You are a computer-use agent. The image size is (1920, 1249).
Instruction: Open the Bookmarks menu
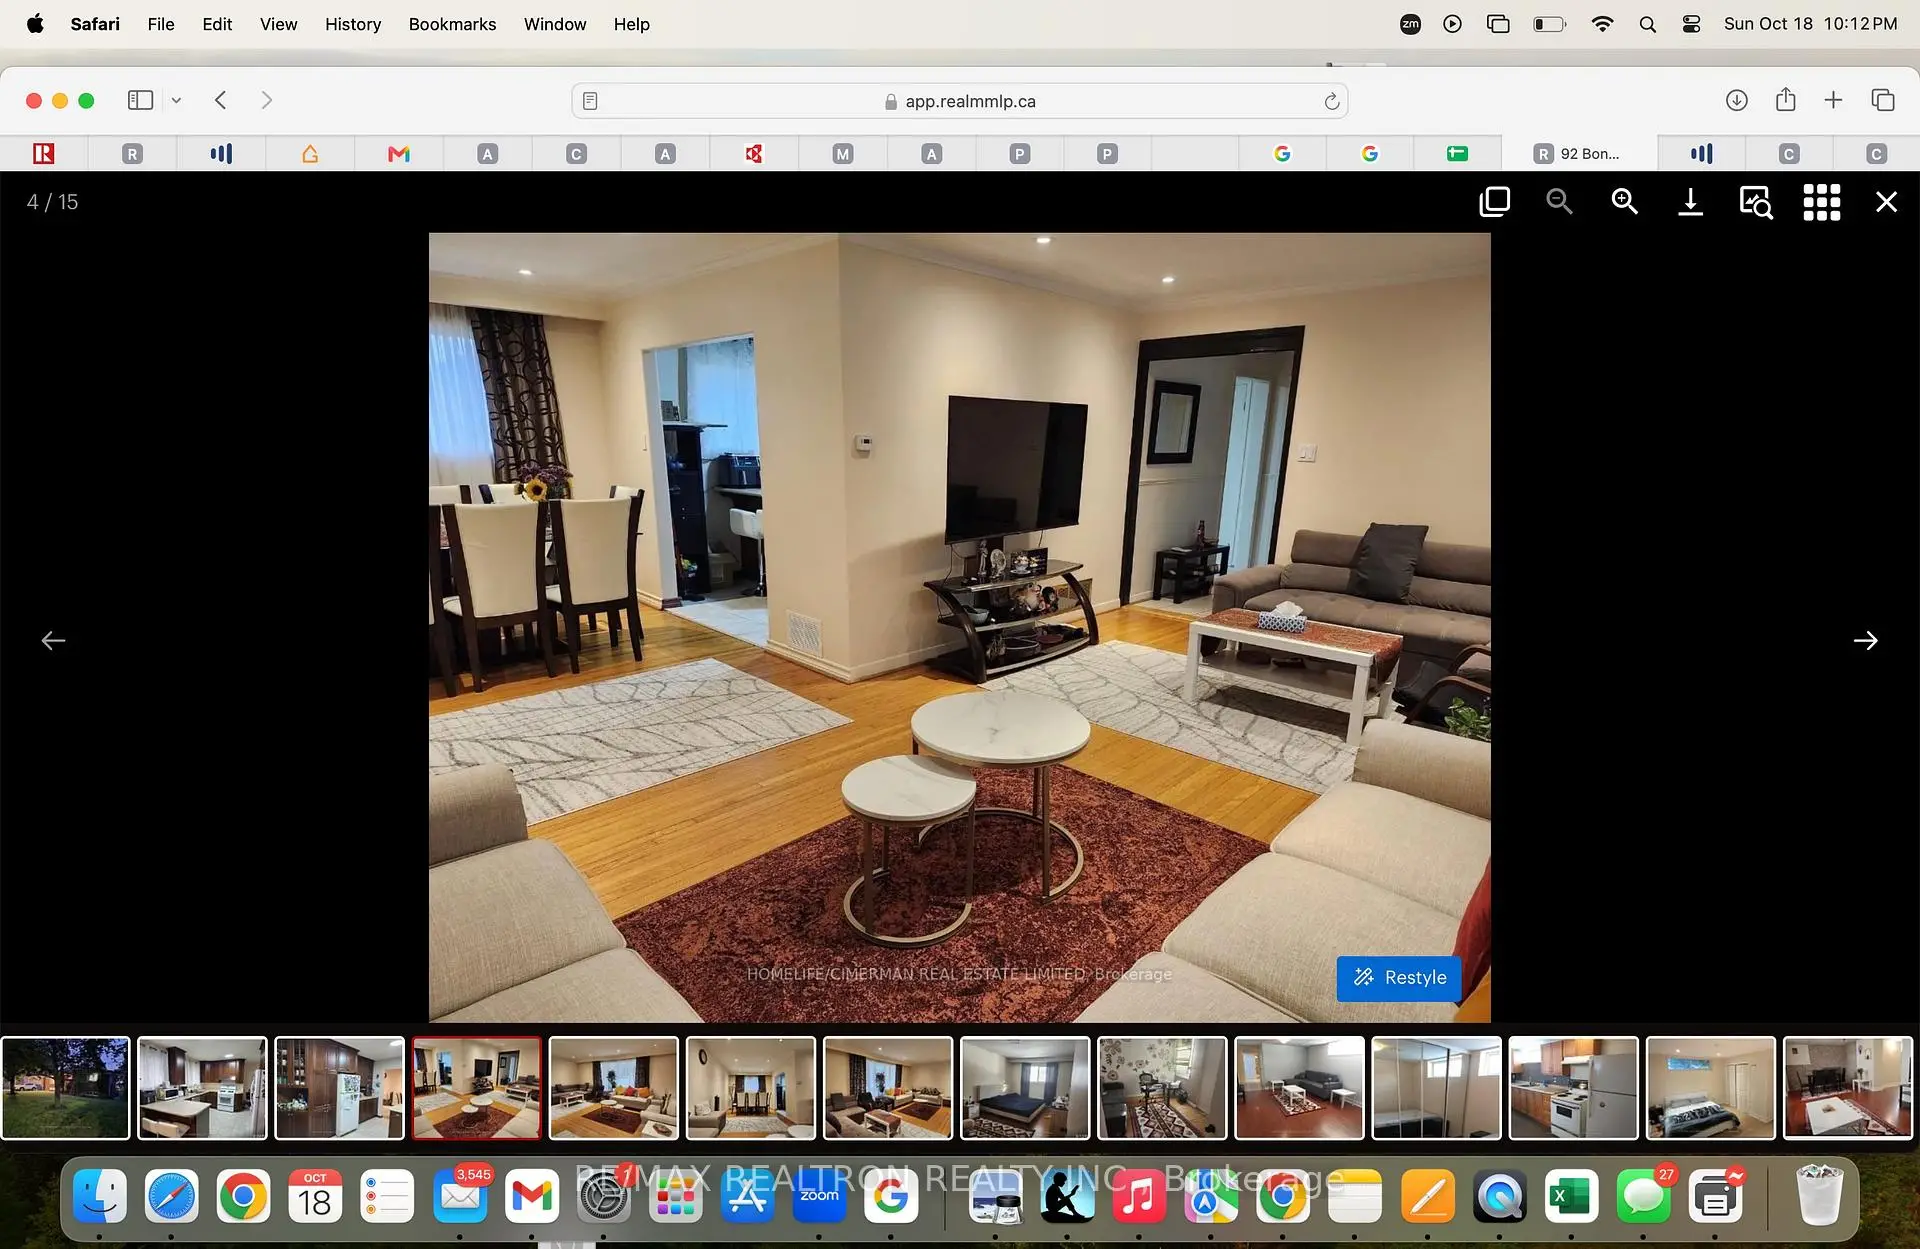click(452, 24)
